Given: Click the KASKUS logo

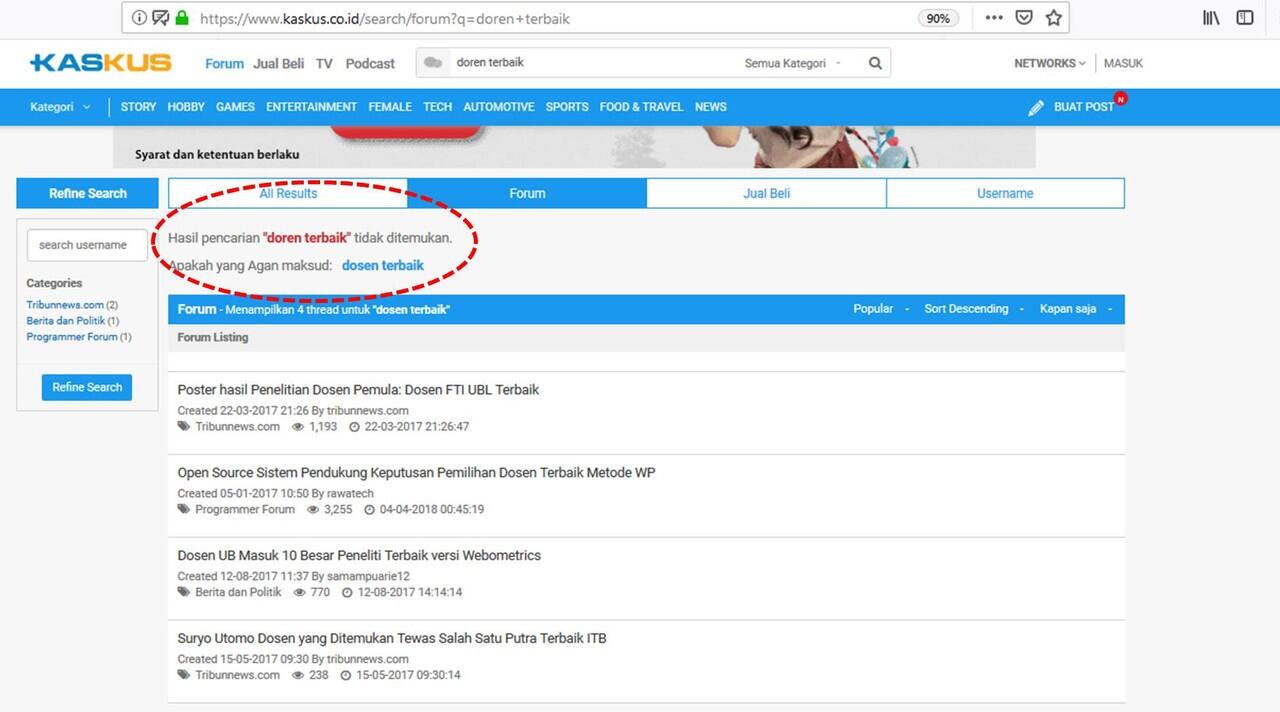Looking at the screenshot, I should pos(101,63).
